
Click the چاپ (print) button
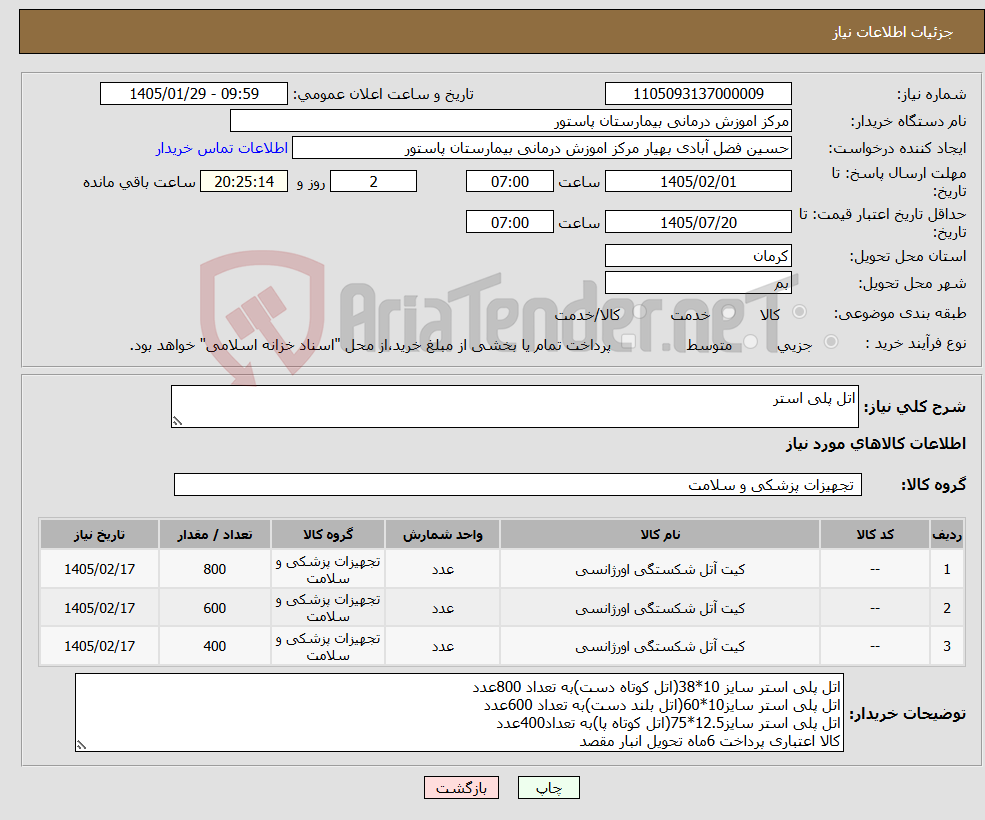pyautogui.click(x=548, y=787)
